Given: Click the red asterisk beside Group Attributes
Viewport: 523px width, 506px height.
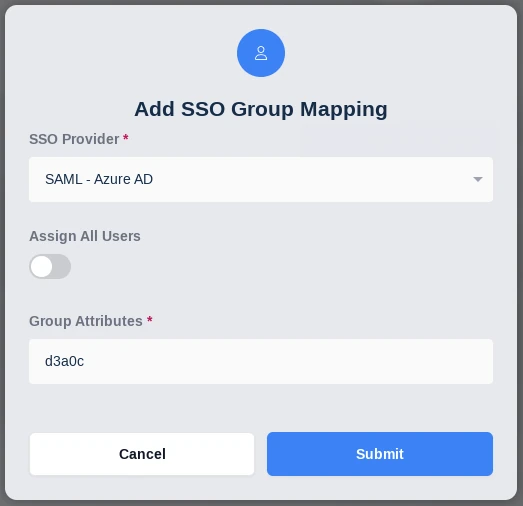Looking at the screenshot, I should (150, 320).
